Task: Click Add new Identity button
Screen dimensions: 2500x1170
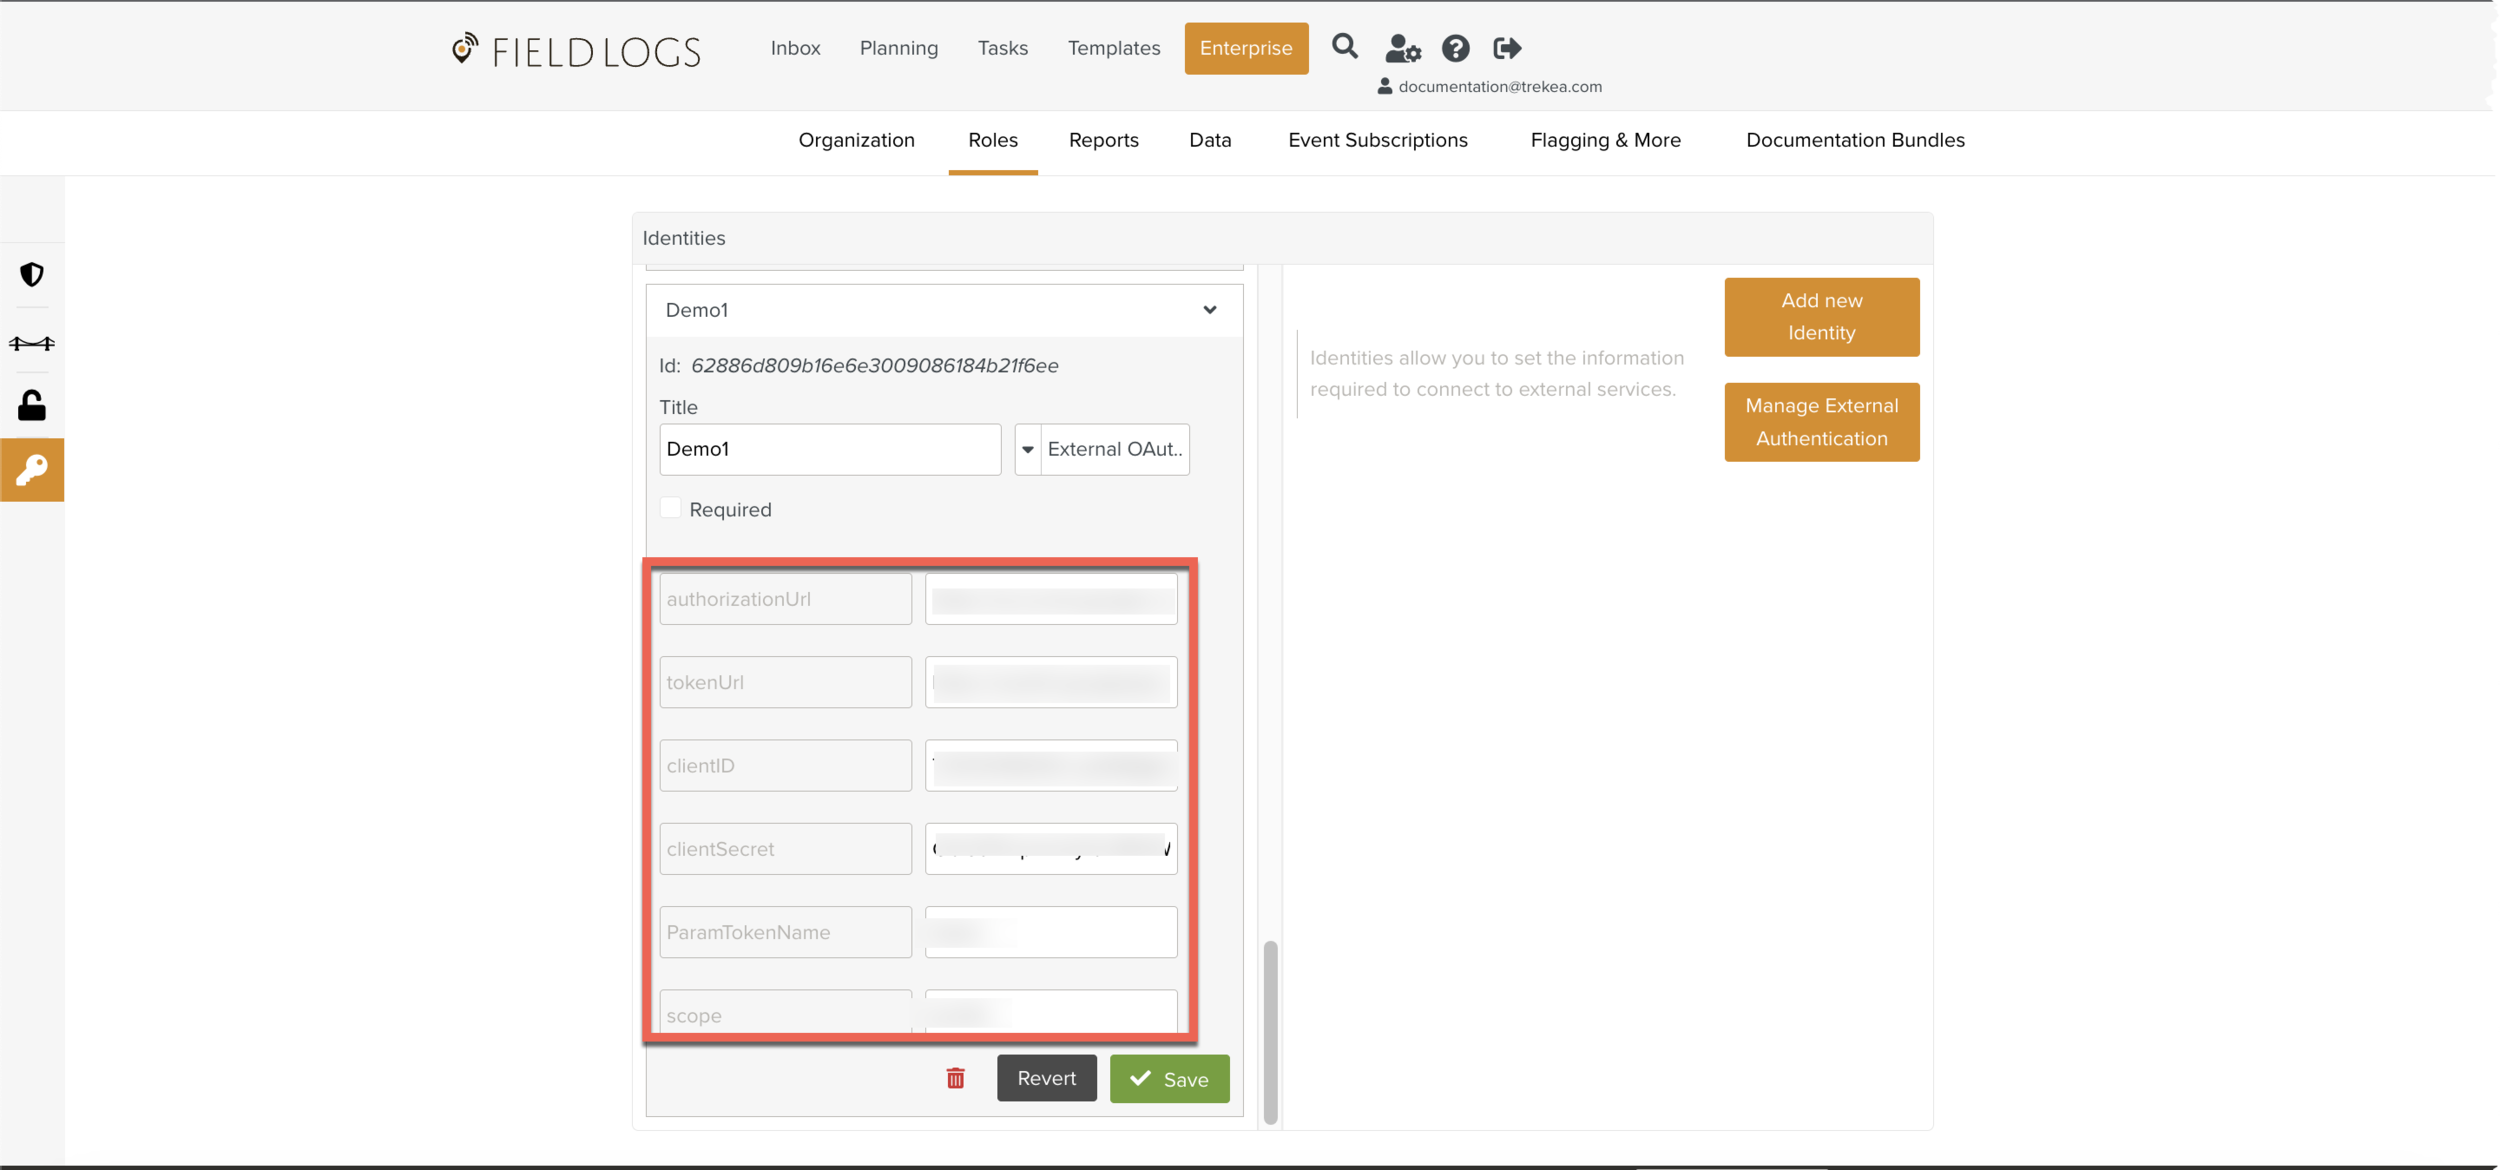Action: (1821, 316)
